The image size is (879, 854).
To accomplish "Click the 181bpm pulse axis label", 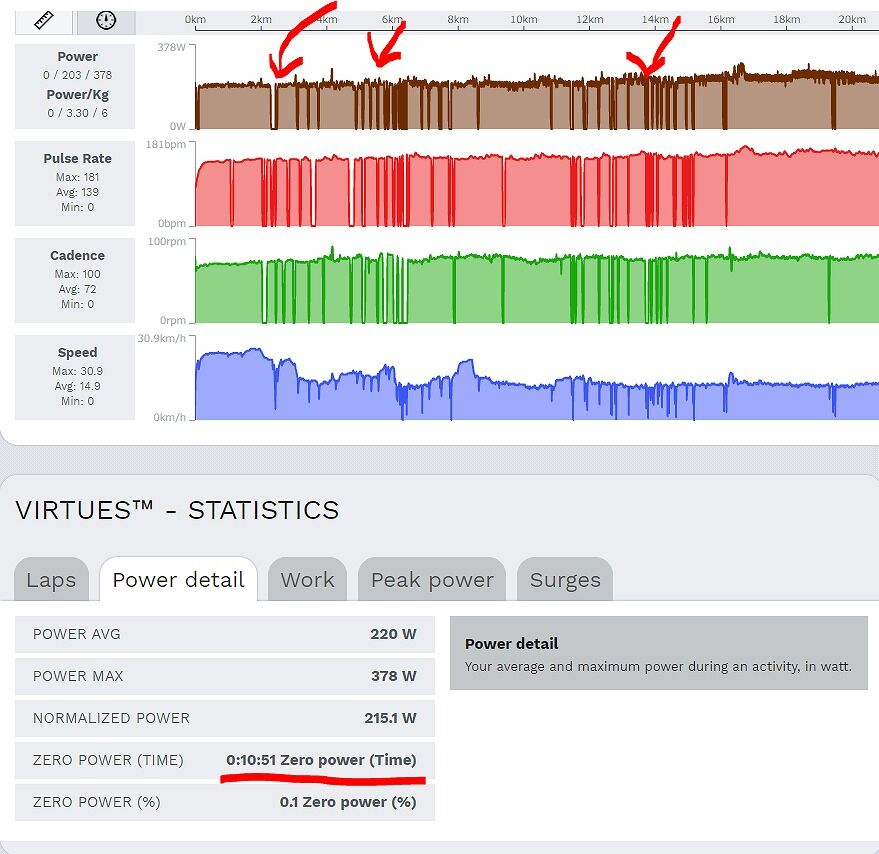I will tap(165, 144).
